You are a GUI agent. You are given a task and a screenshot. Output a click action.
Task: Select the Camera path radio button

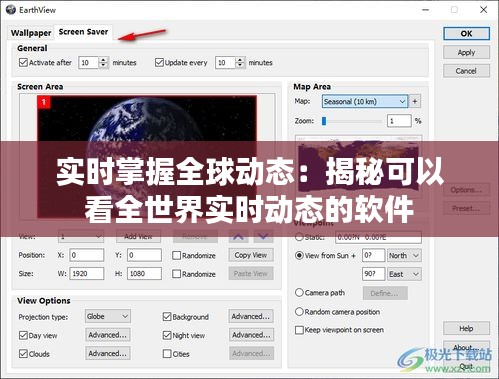[299, 293]
